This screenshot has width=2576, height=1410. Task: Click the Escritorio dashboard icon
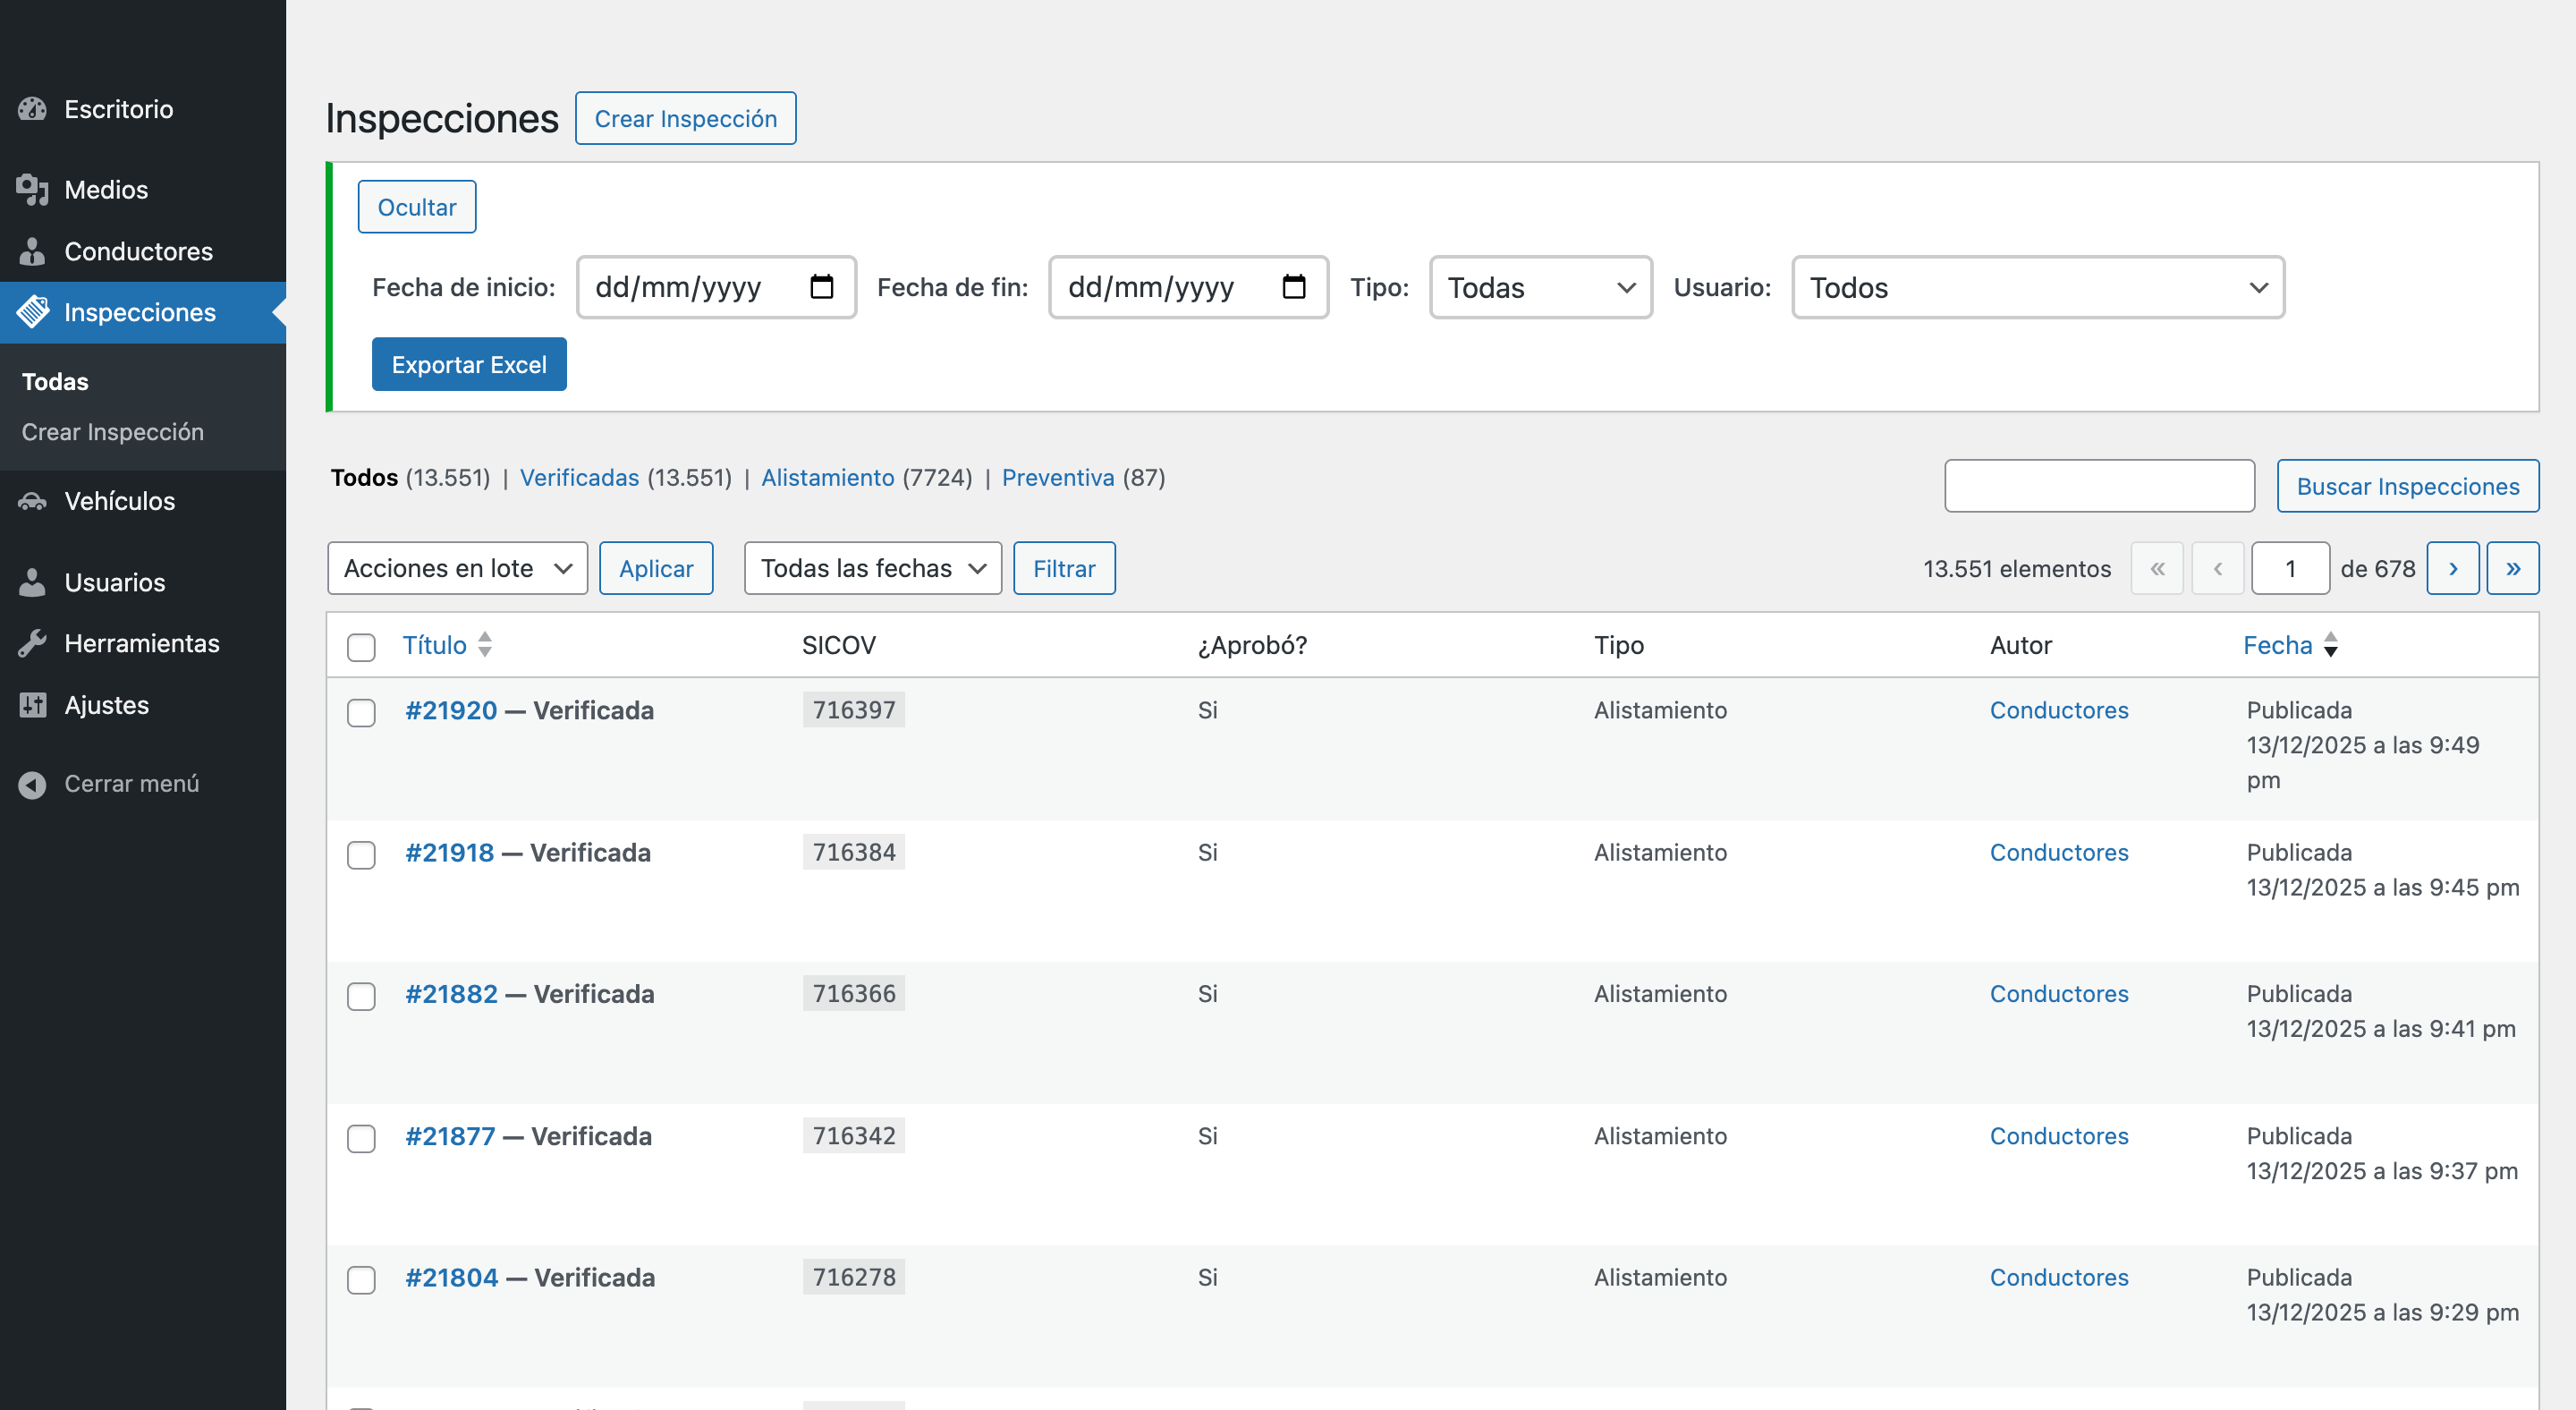pos(32,109)
